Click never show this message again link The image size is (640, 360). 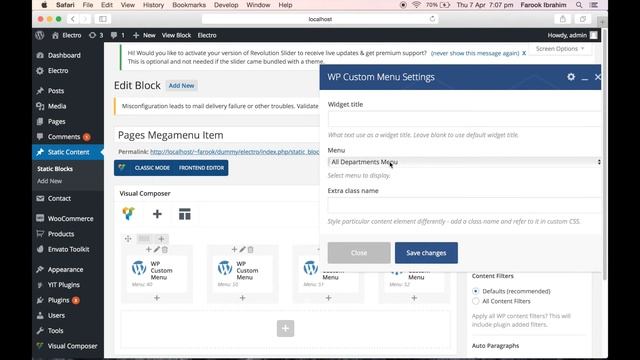[475, 53]
